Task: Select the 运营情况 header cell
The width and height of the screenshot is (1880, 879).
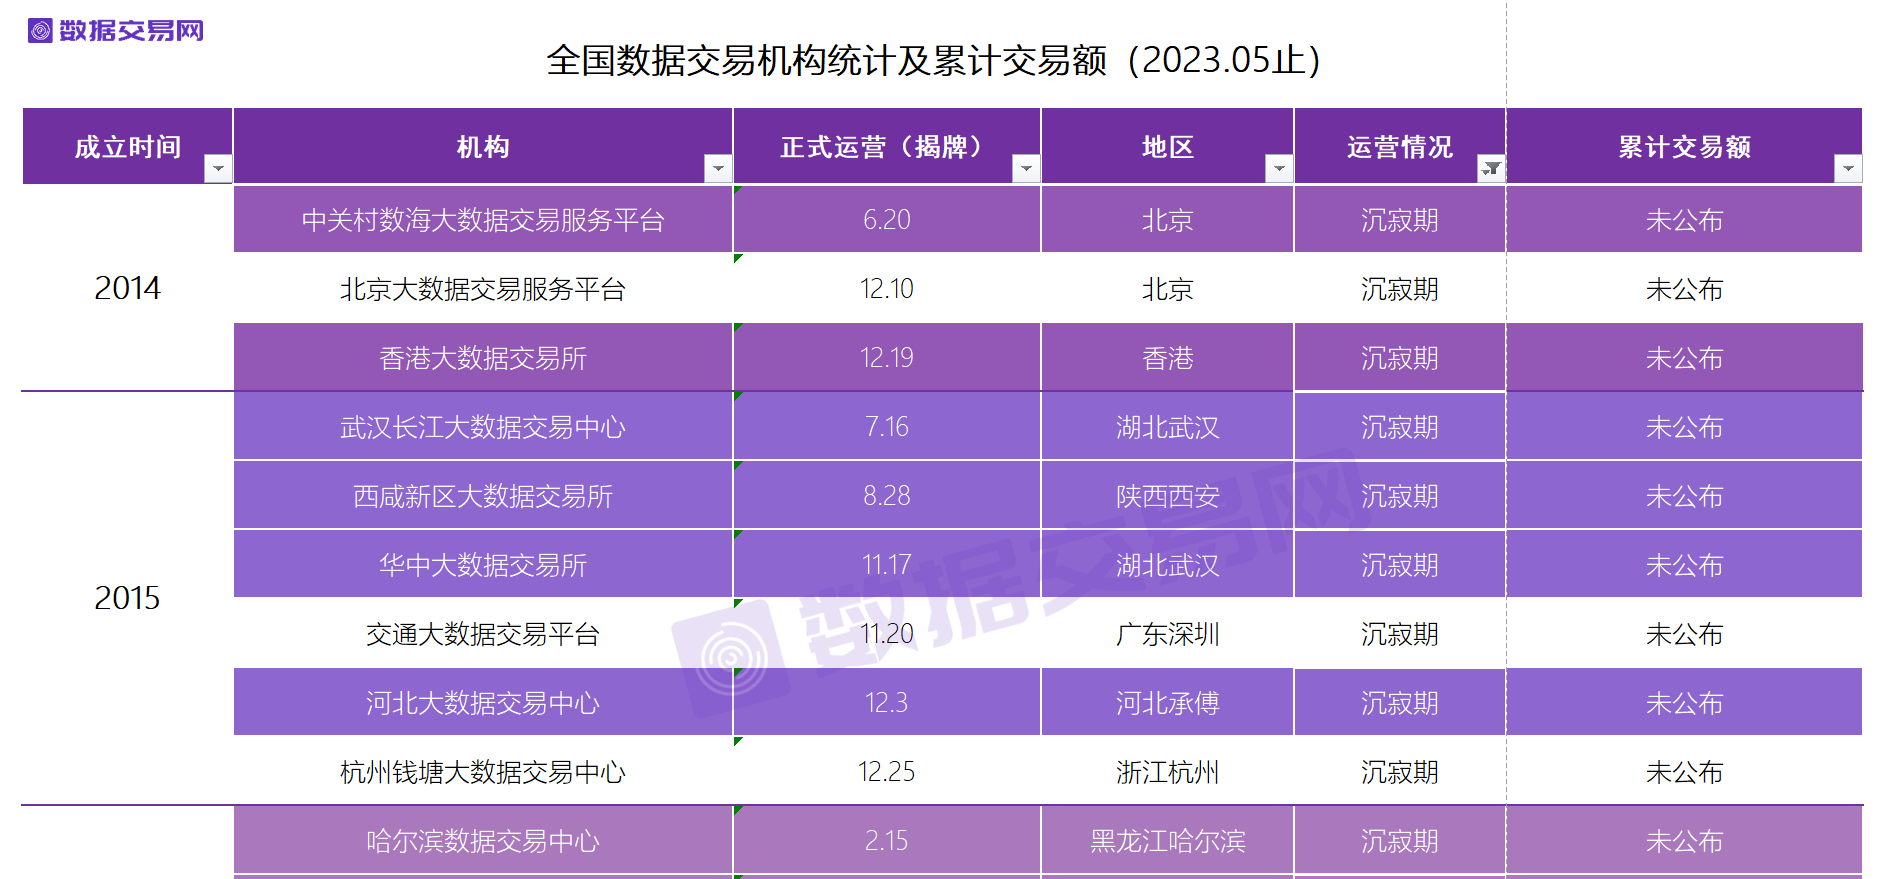Action: [1400, 146]
